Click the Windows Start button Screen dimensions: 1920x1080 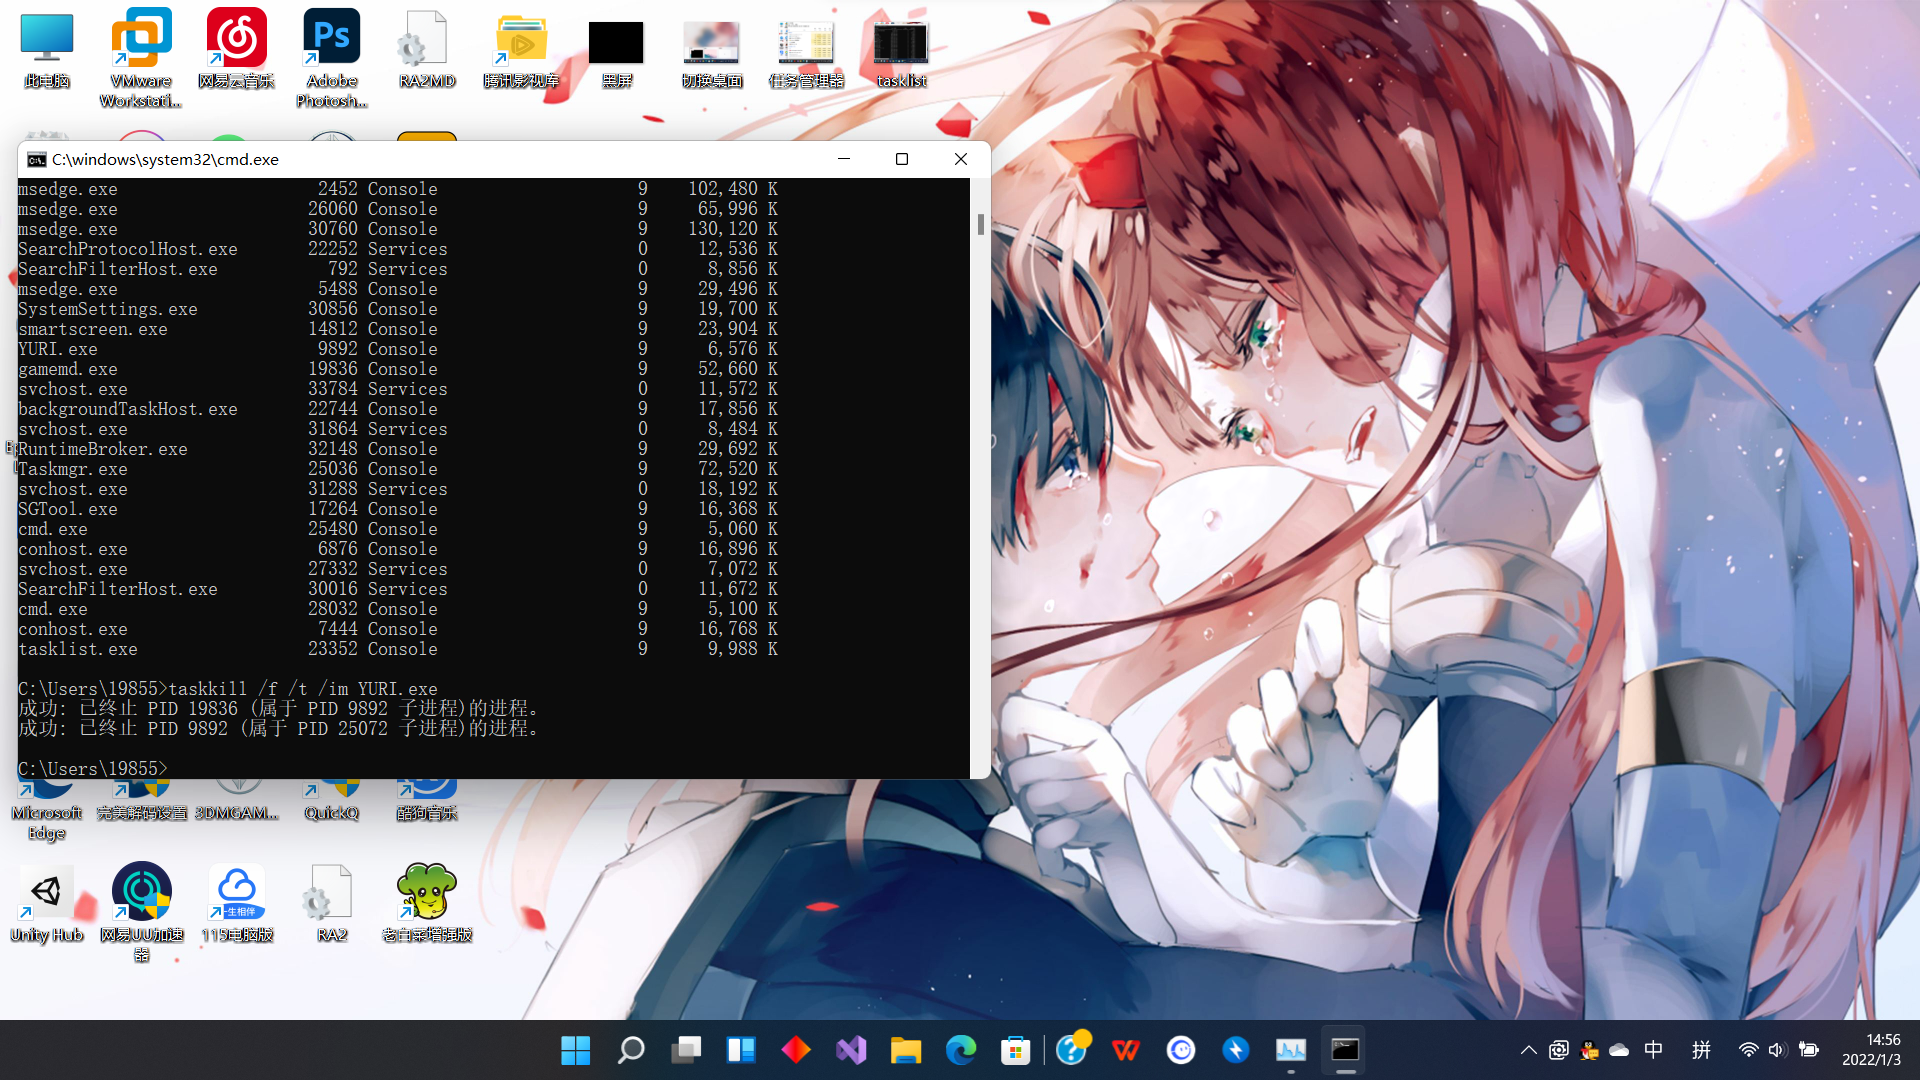[576, 1050]
